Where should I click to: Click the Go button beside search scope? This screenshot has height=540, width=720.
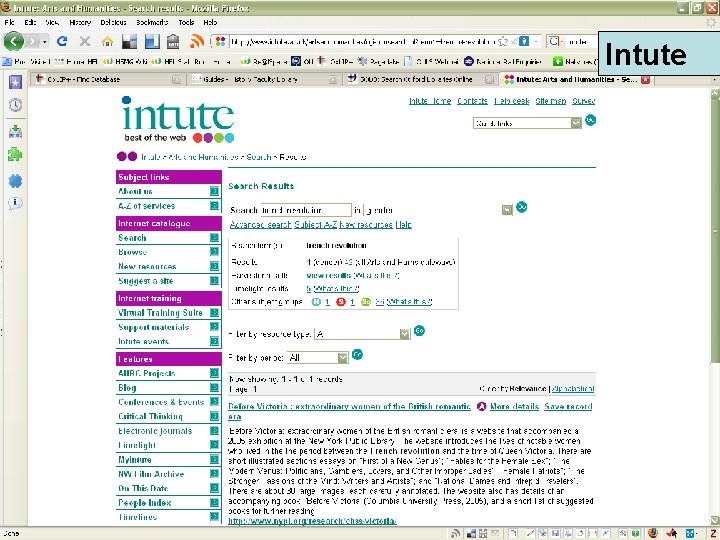tap(521, 207)
